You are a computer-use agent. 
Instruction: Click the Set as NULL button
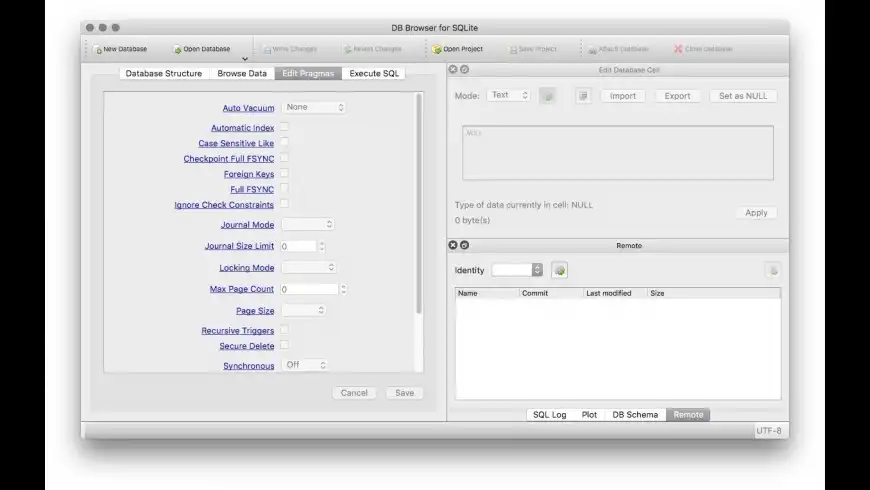[x=743, y=96]
